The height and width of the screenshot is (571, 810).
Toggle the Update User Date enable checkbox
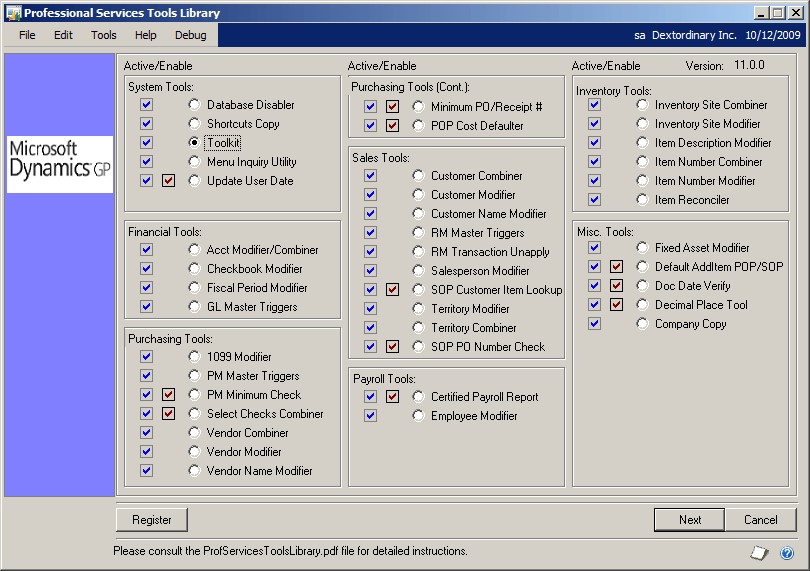click(x=168, y=181)
